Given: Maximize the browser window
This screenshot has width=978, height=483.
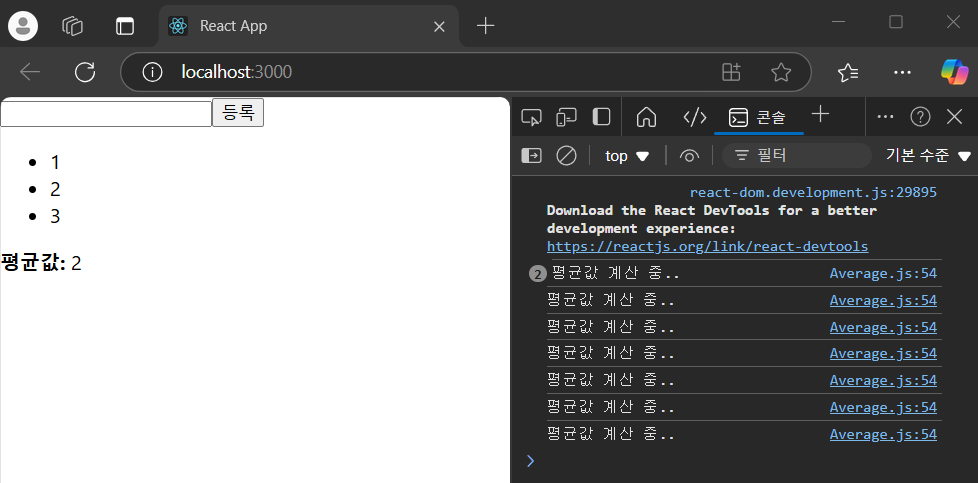Looking at the screenshot, I should coord(896,22).
